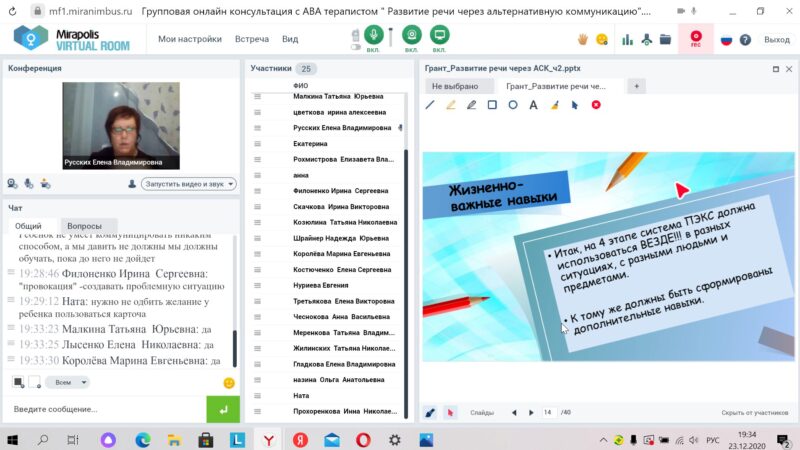Open Windows Start menu
Screen dimensions: 800x450
coord(12,440)
